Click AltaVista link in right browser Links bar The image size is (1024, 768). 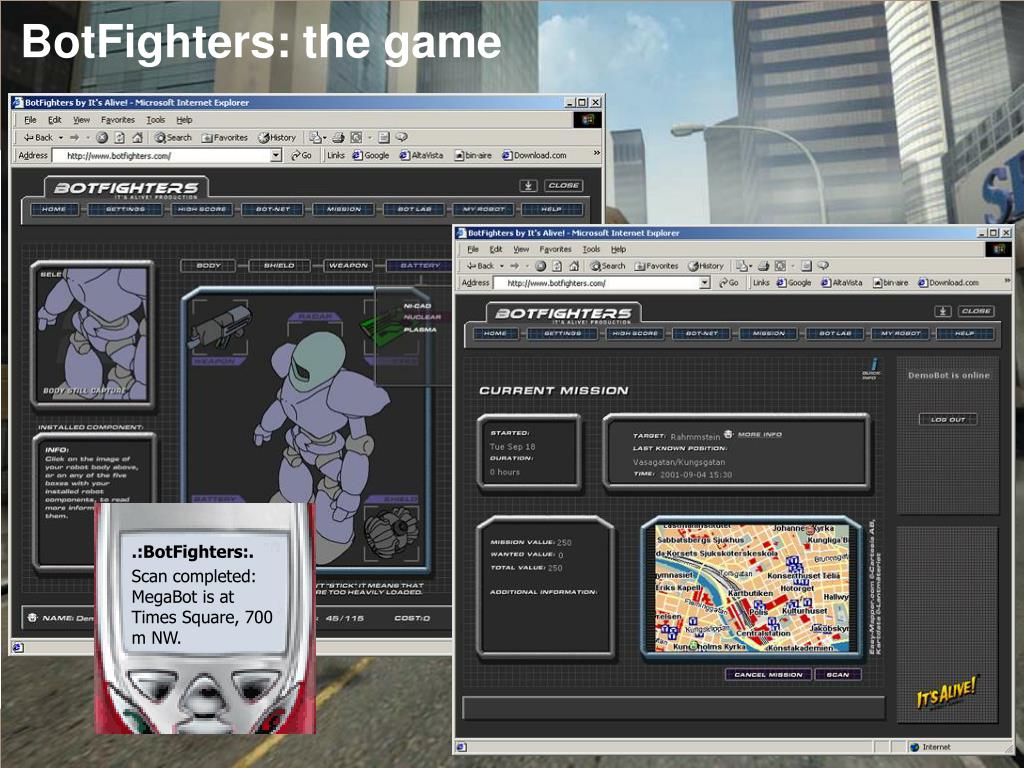[841, 283]
